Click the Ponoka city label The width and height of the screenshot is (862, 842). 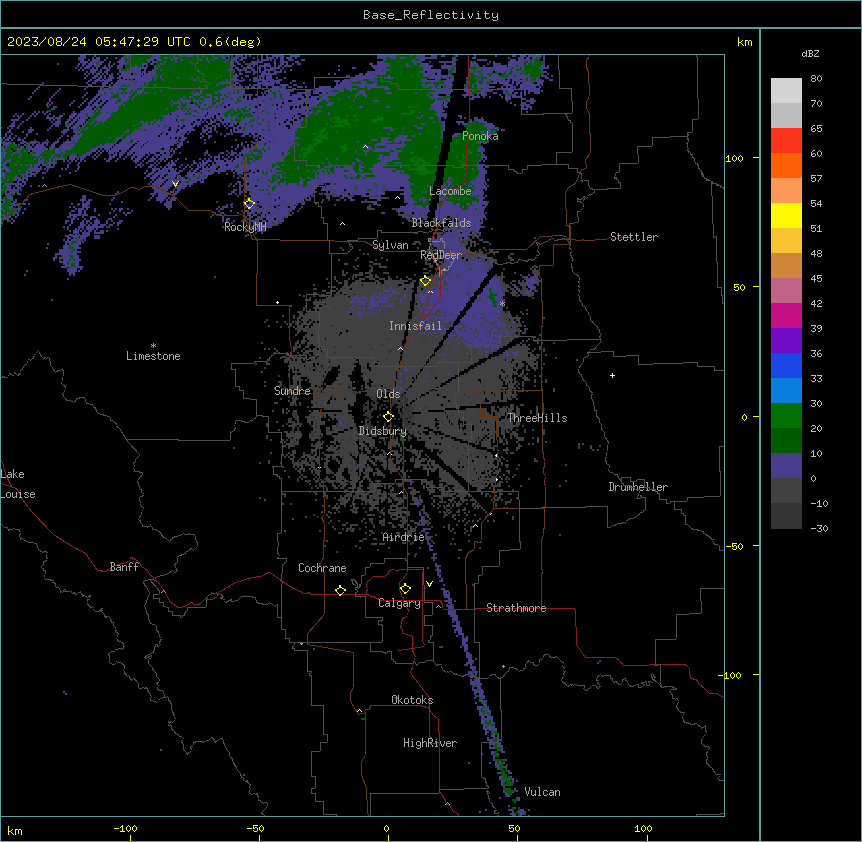[480, 136]
